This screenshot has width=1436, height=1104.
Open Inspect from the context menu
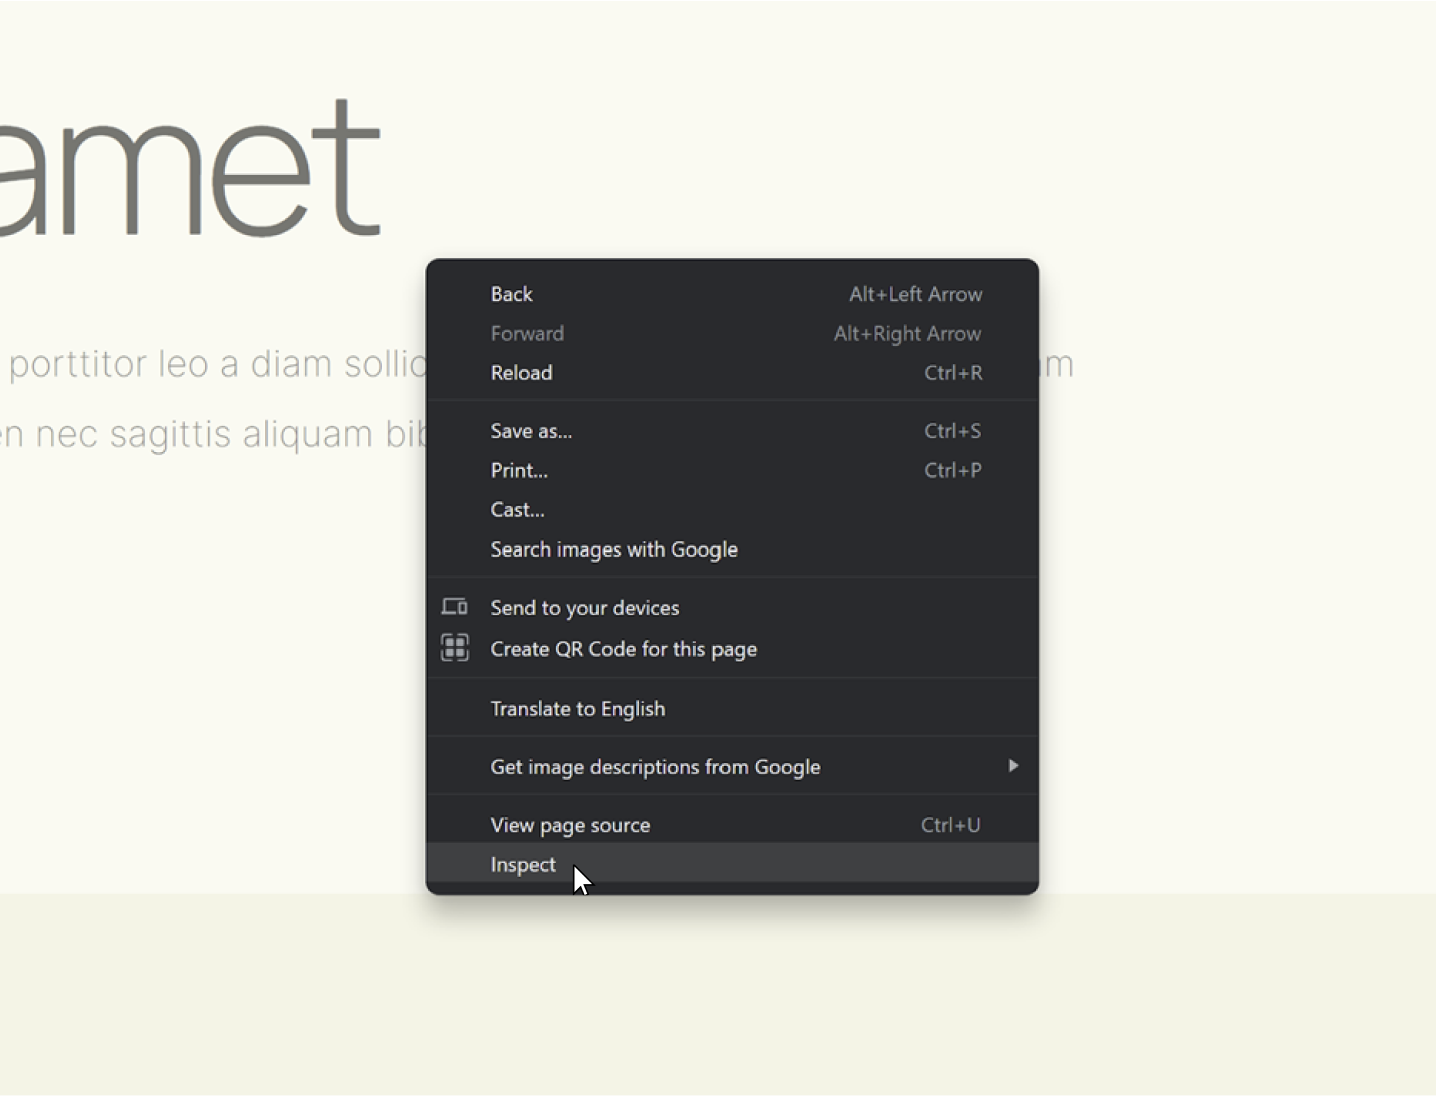point(523,864)
